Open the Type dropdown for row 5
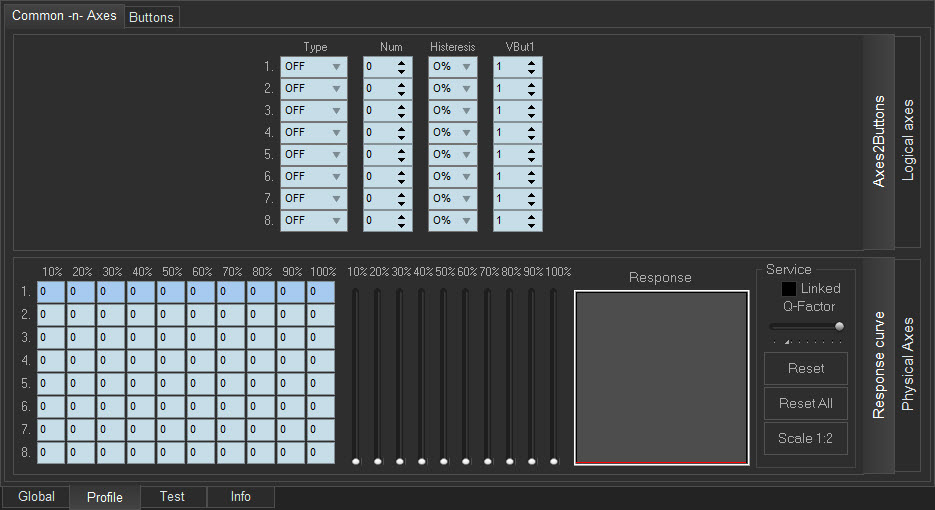 pos(314,154)
